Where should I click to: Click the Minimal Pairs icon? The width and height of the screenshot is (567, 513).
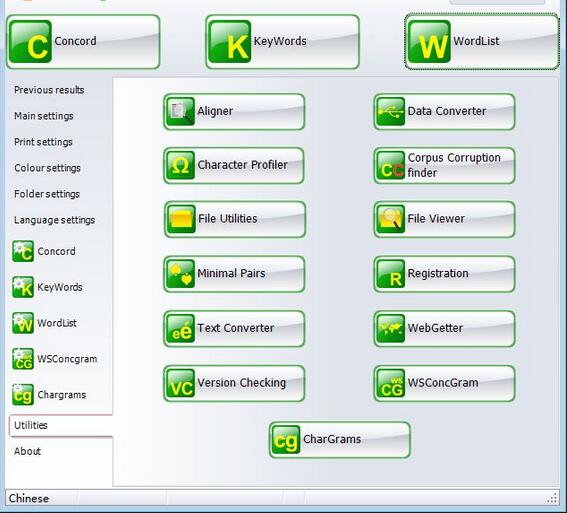click(180, 274)
